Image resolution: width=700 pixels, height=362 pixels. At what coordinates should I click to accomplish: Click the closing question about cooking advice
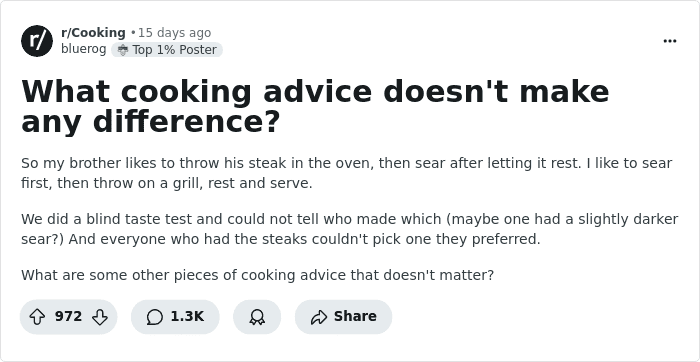(258, 275)
